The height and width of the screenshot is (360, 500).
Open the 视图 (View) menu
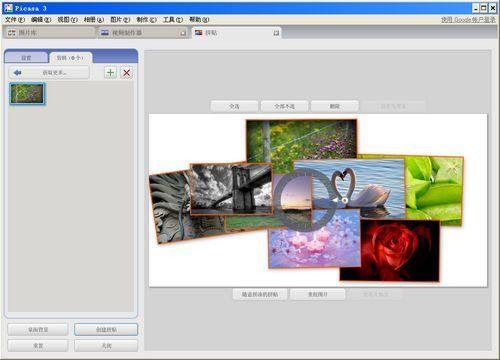[67, 20]
